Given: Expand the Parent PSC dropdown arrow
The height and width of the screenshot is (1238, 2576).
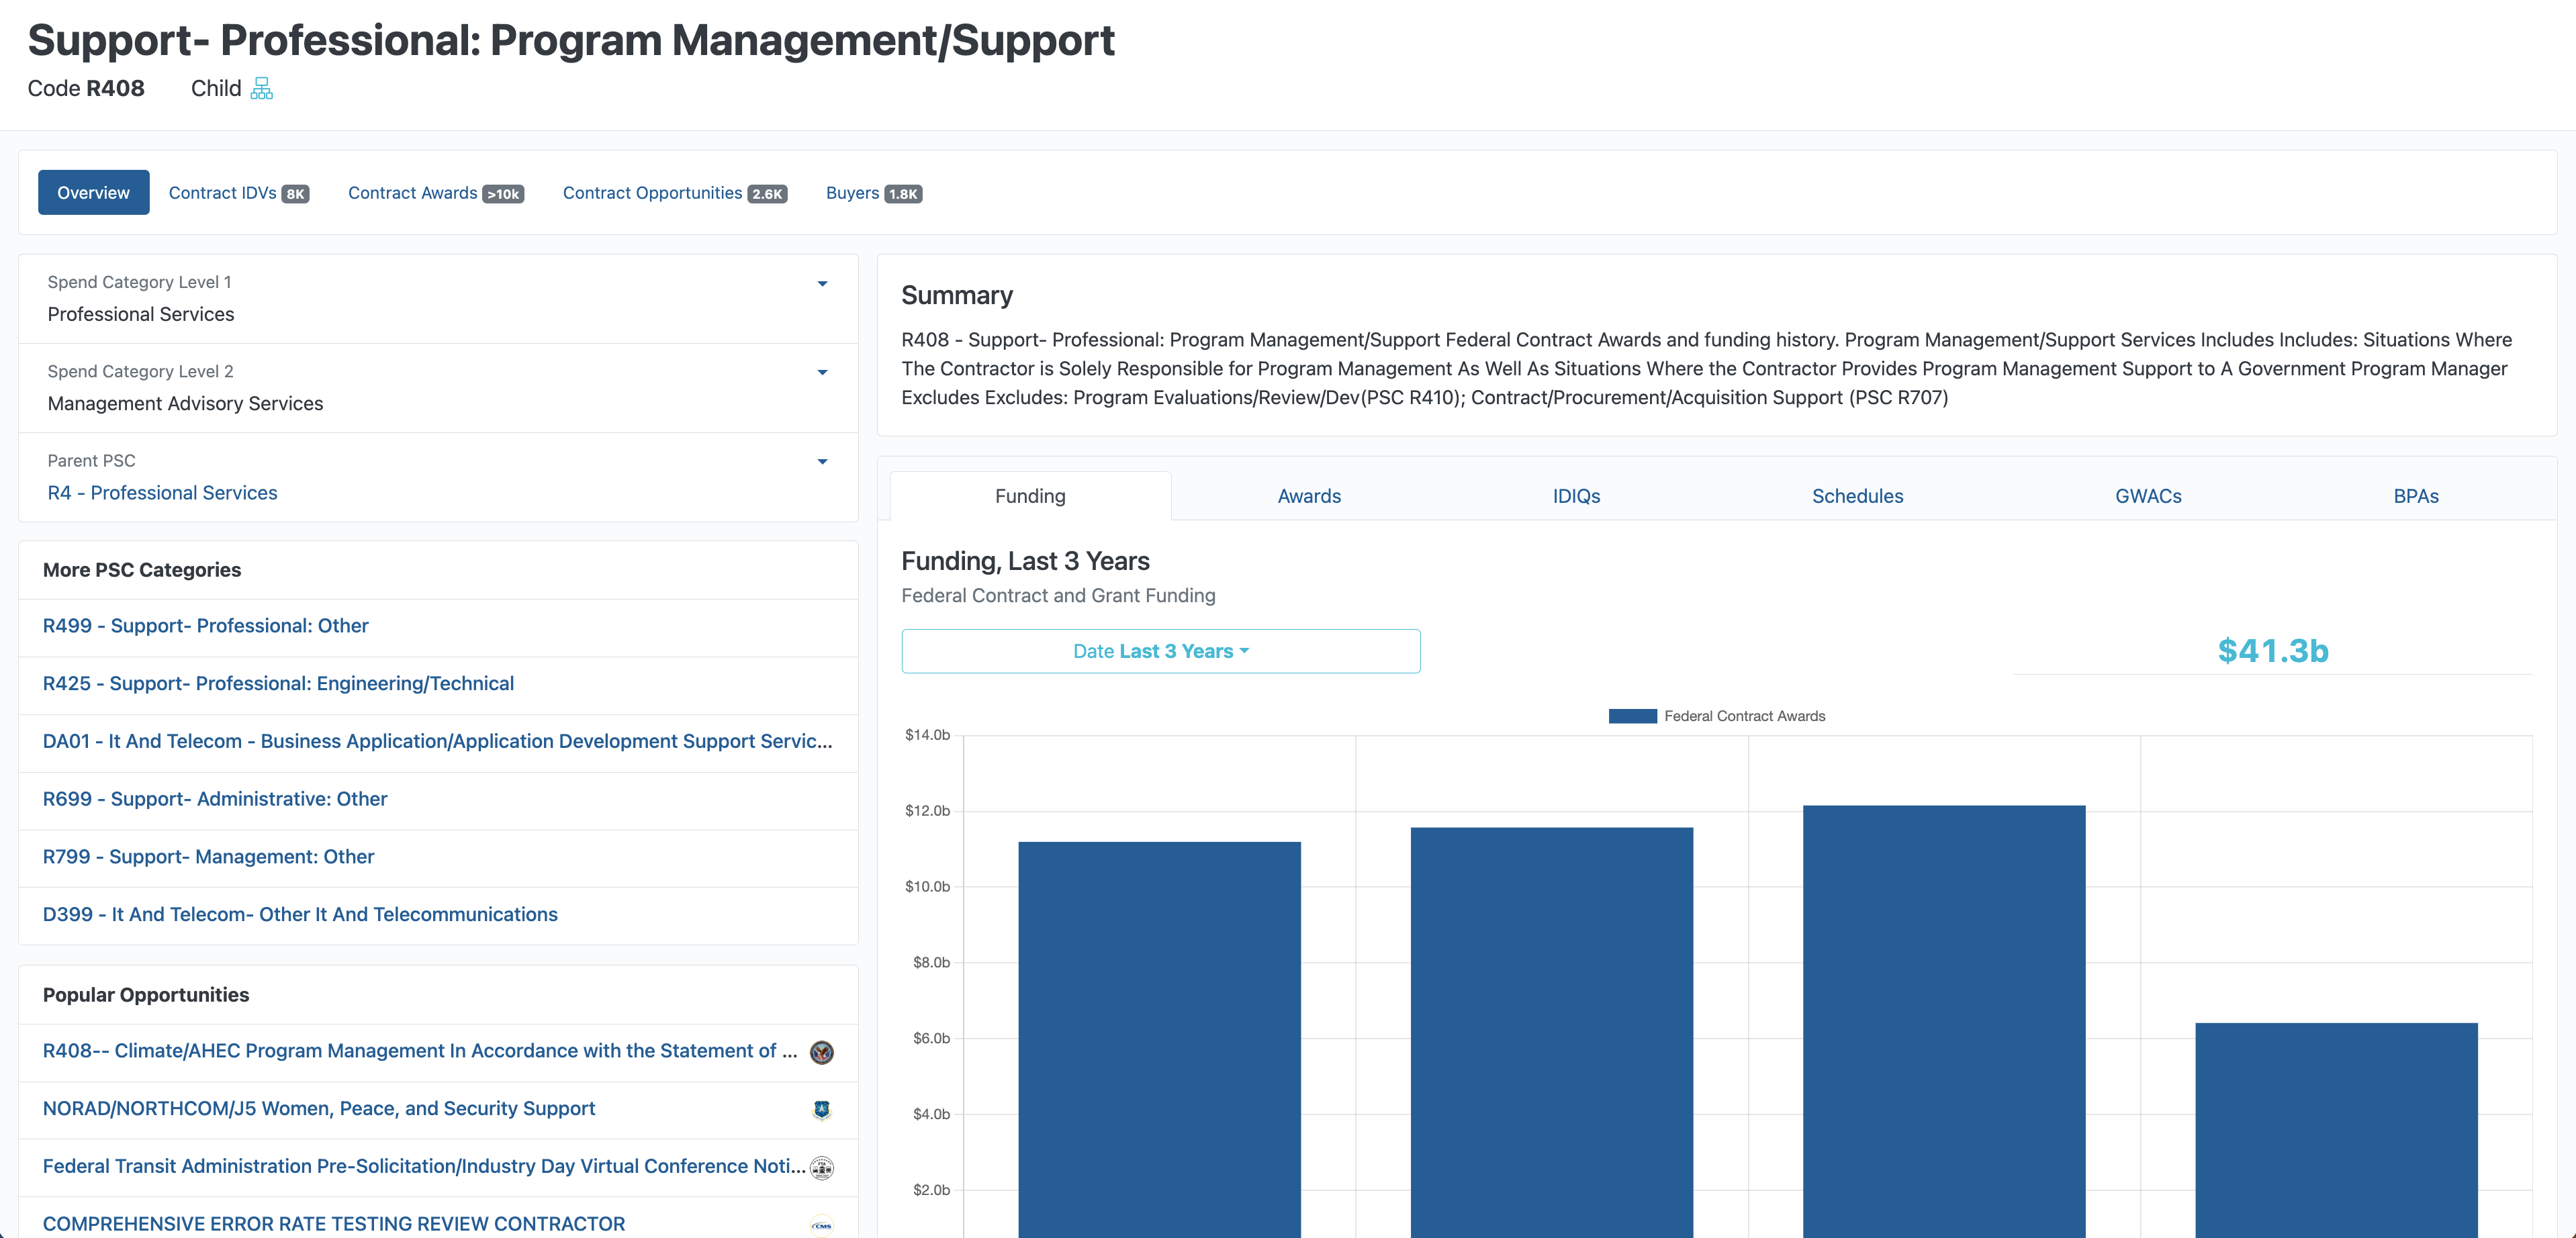Looking at the screenshot, I should point(822,462).
